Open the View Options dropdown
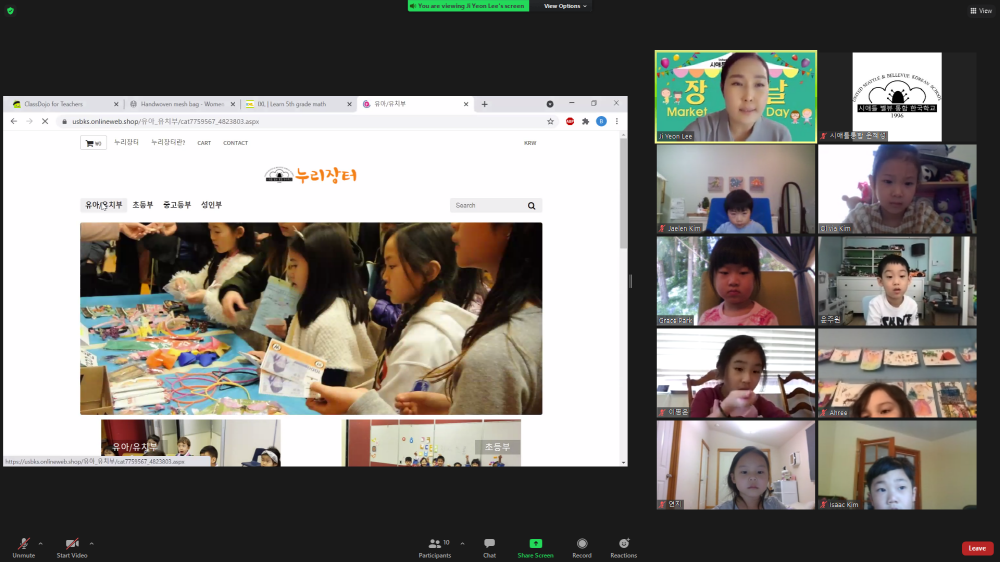The width and height of the screenshot is (1000, 562). pos(566,6)
